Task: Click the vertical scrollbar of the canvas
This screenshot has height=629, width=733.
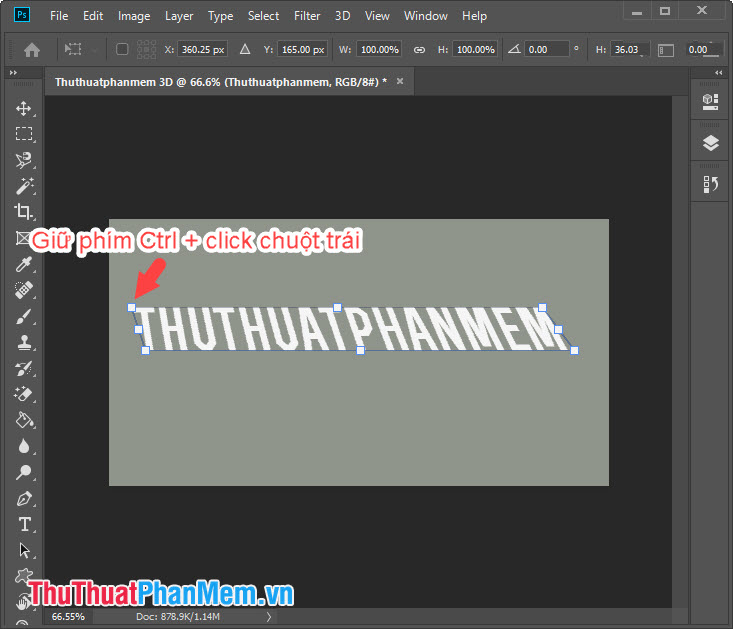Action: point(680,350)
